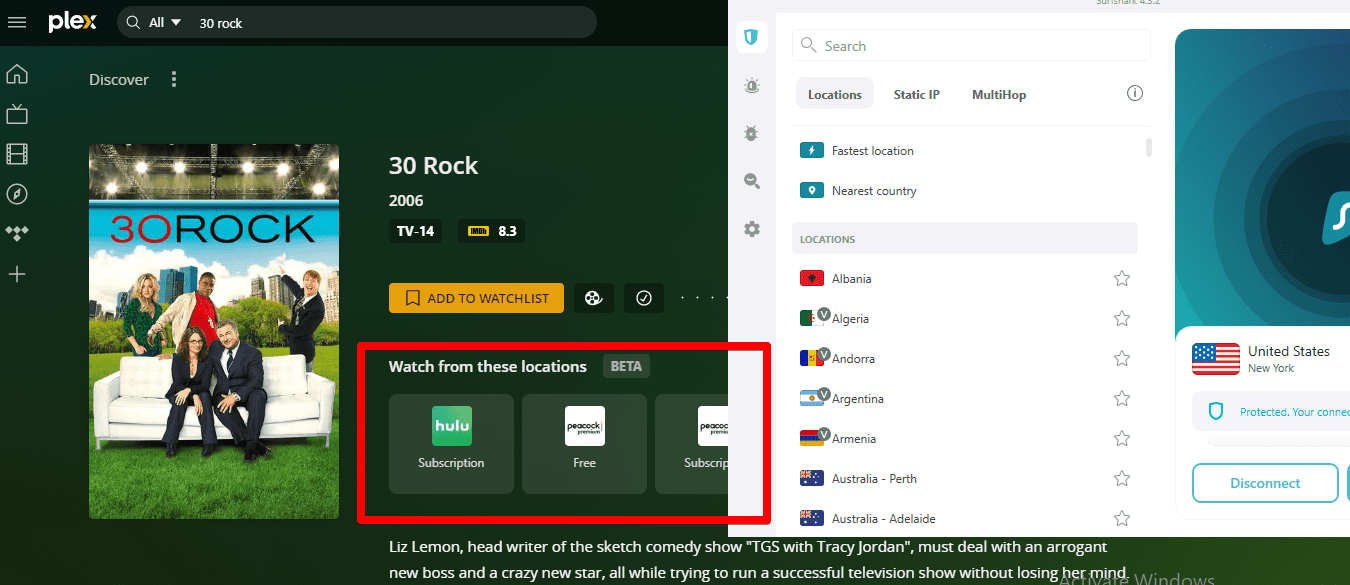Open Surfshark settings gear icon
Screen dimensions: 1350x585
[752, 229]
